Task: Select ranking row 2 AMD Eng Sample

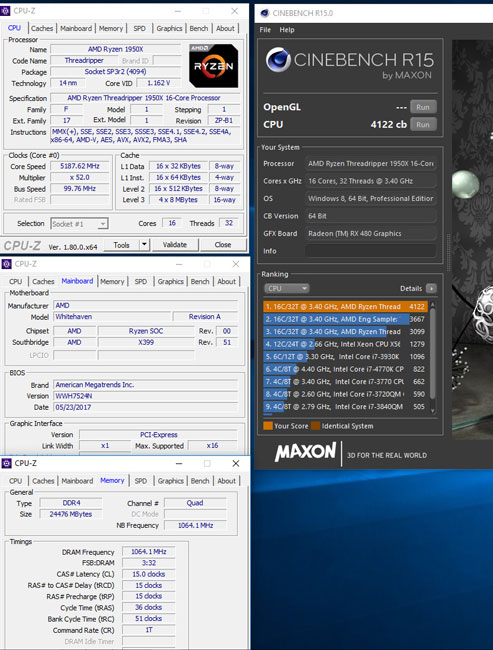Action: click(345, 319)
